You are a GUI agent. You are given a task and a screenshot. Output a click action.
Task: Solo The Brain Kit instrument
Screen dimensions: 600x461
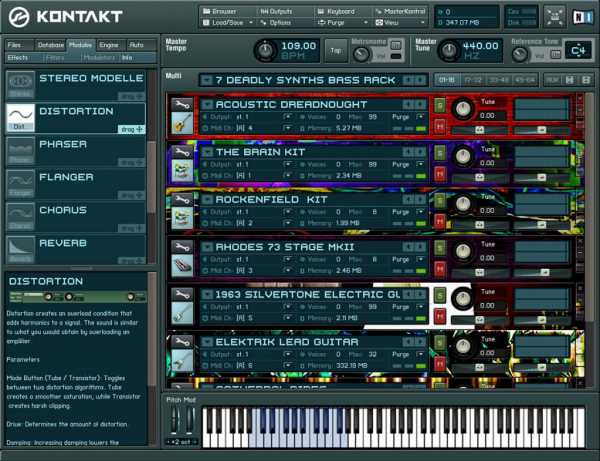tap(440, 153)
